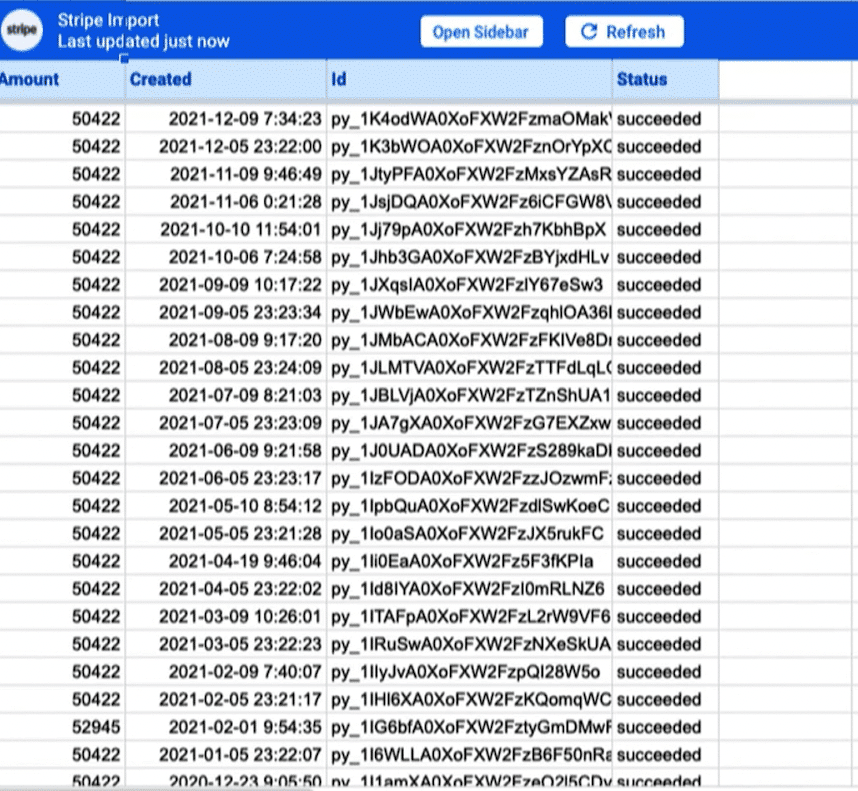Select the Id column header
The width and height of the screenshot is (858, 791).
(469, 79)
